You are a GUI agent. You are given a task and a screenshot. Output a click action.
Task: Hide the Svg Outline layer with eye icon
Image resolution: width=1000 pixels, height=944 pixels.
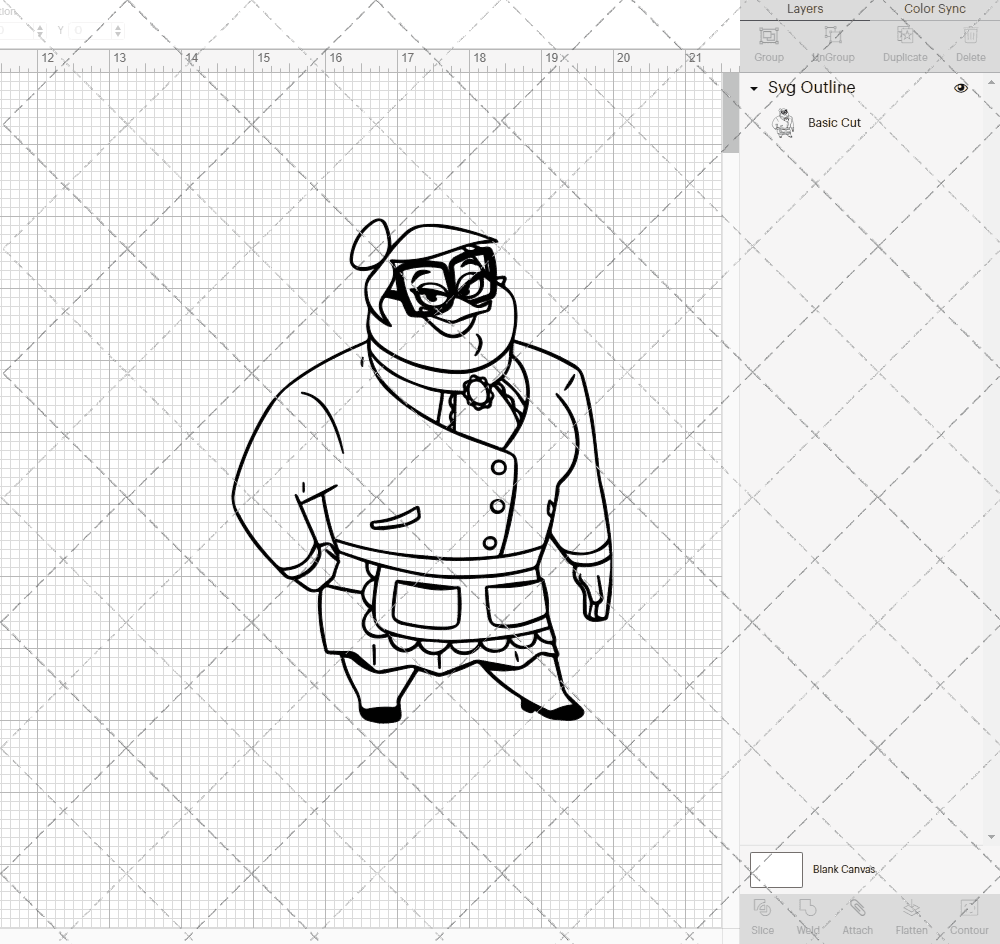[960, 88]
